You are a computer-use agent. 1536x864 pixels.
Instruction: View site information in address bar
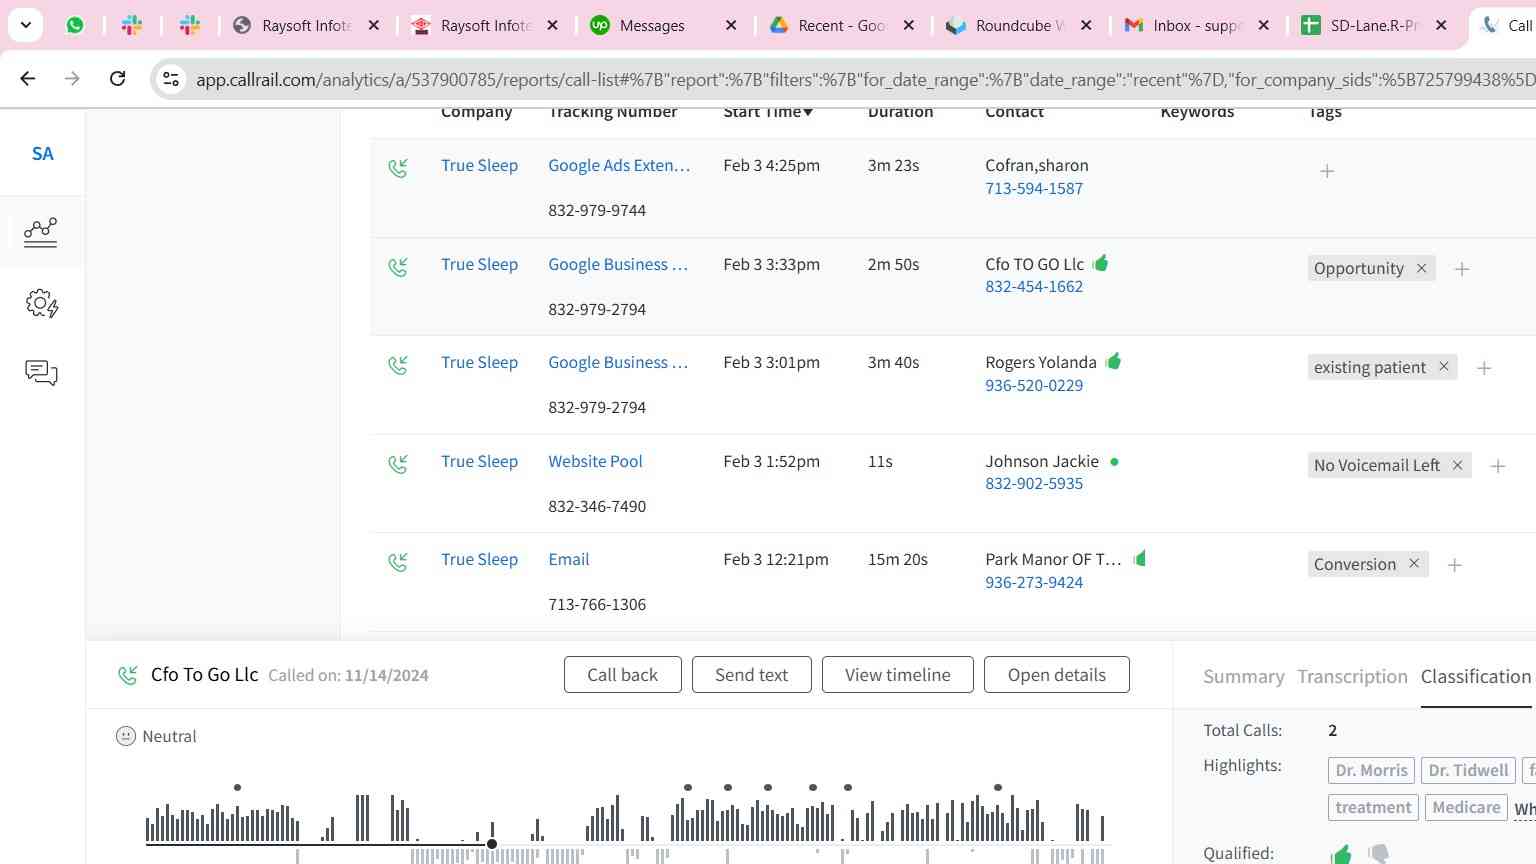(171, 79)
